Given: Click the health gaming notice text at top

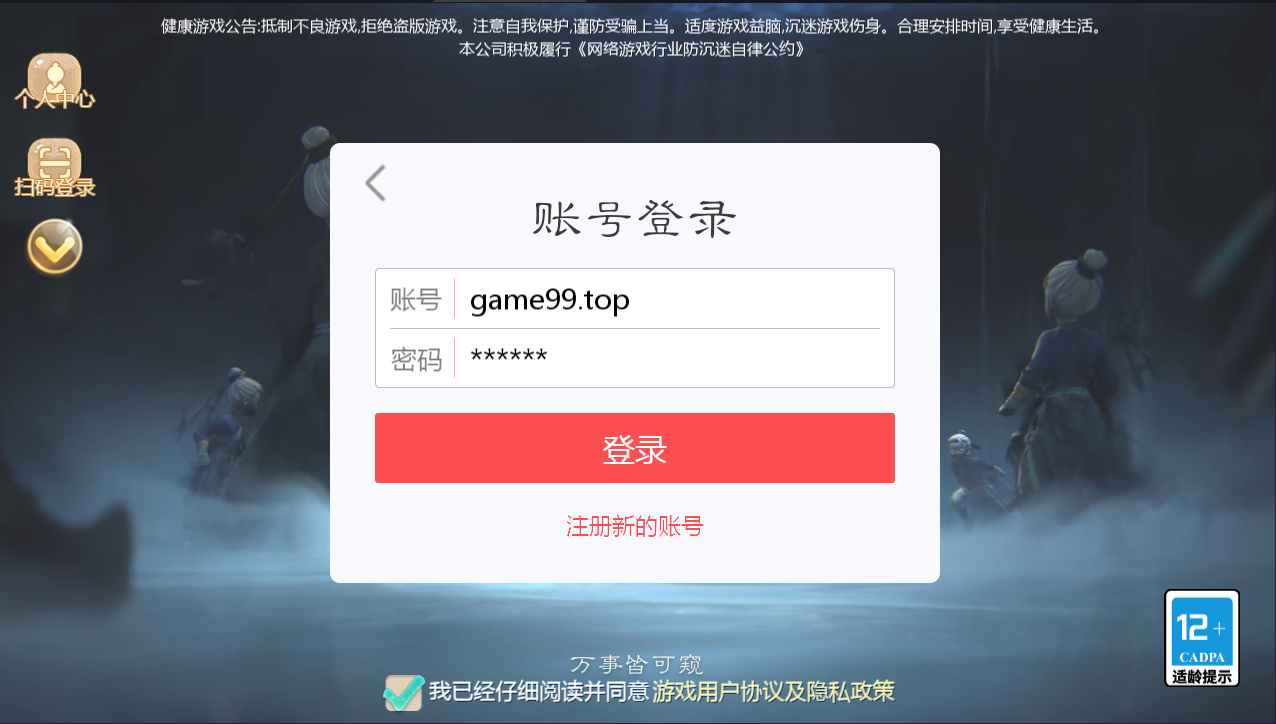Looking at the screenshot, I should coord(632,27).
